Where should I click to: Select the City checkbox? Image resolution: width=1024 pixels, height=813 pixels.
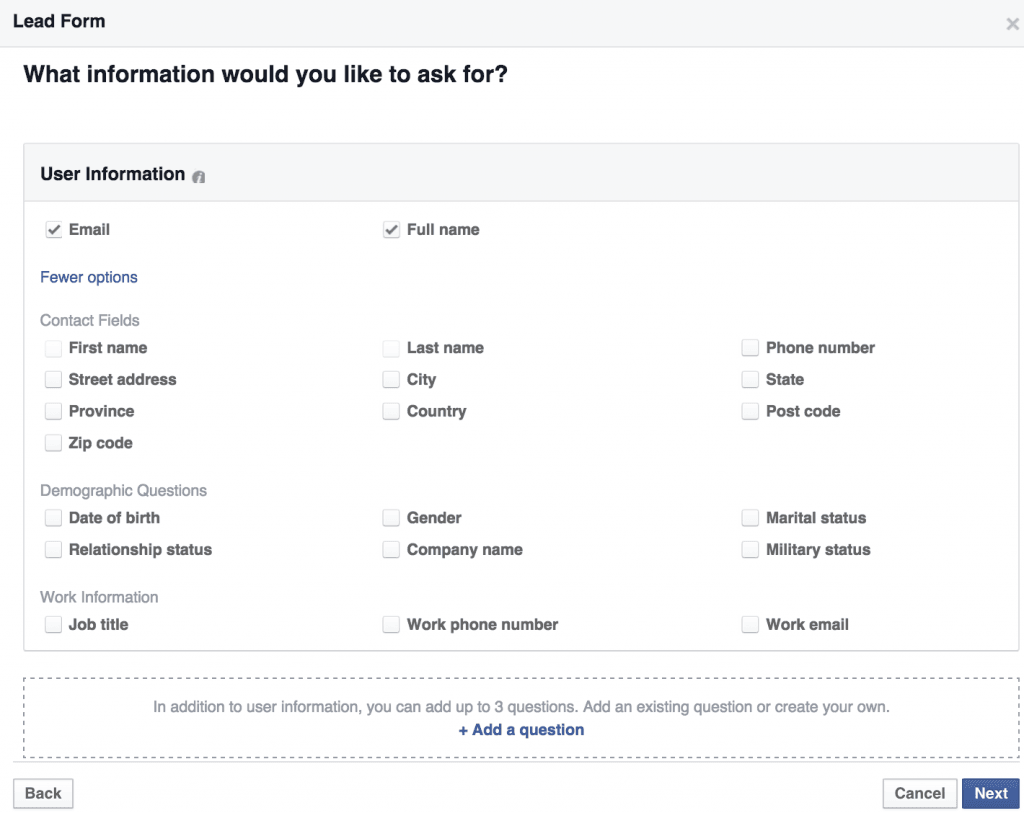pyautogui.click(x=391, y=380)
